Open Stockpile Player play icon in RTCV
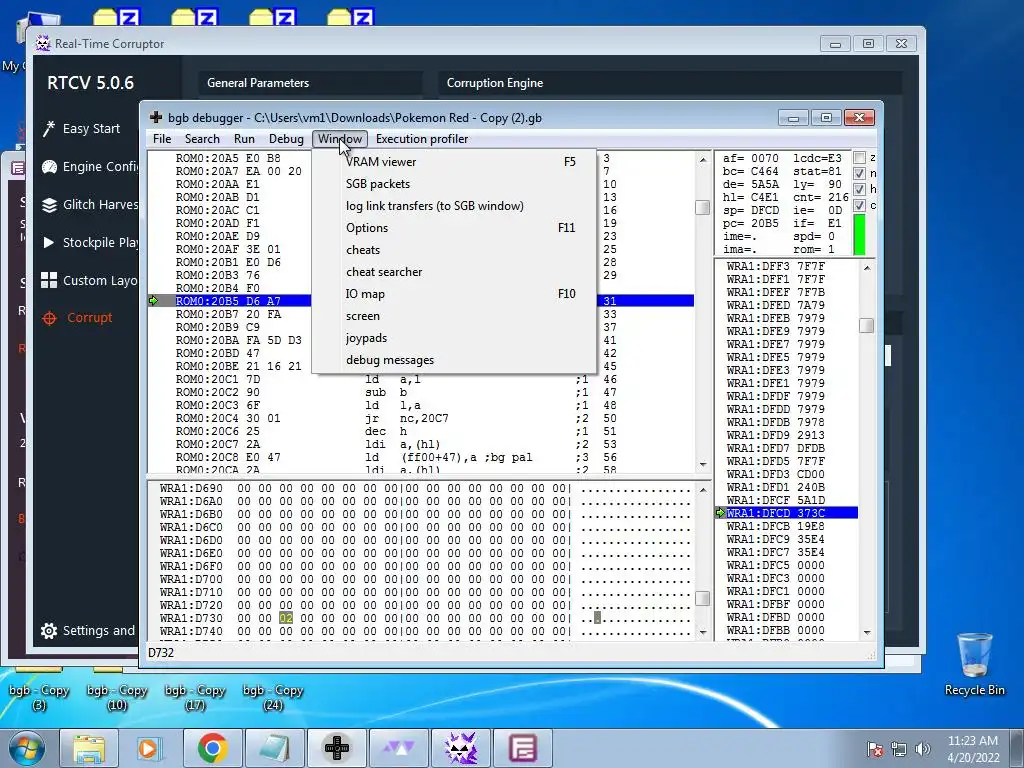 tap(48, 242)
